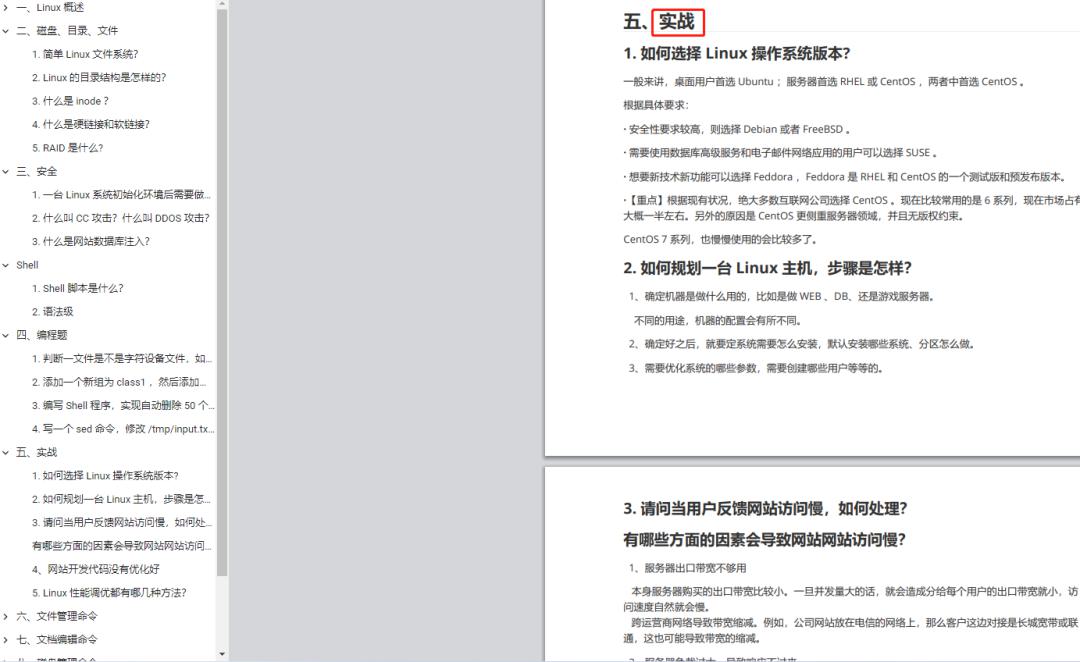This screenshot has height=662, width=1080.
Task: Go to 4. 写一个 sed 命令 entry
Action: point(123,429)
